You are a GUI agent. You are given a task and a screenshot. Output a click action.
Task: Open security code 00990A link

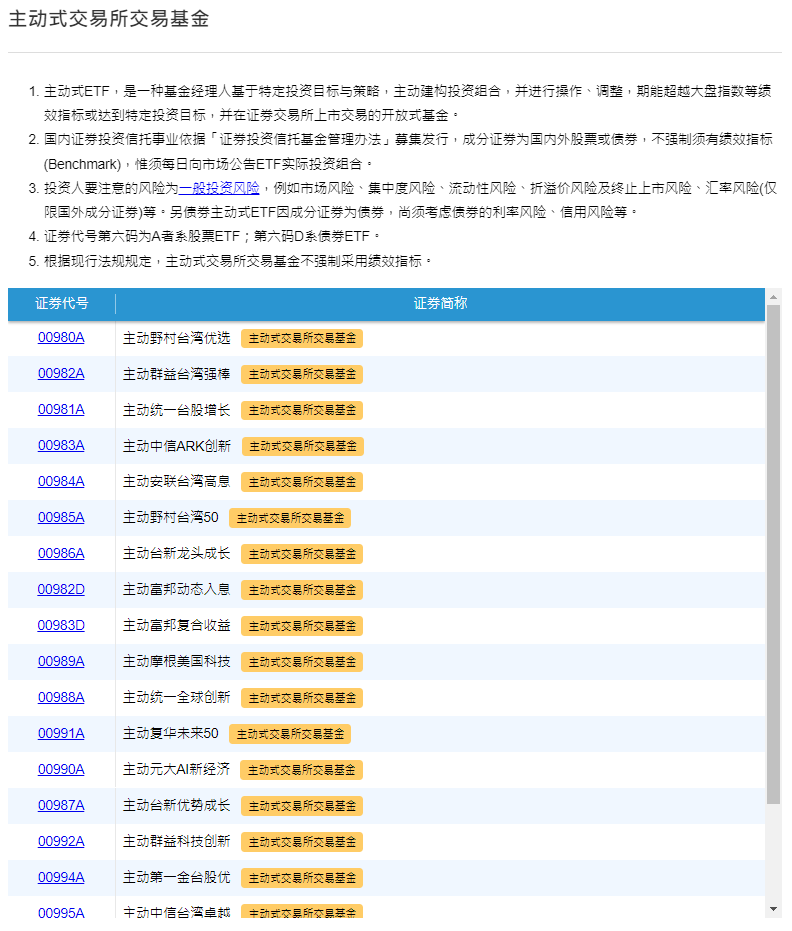61,770
